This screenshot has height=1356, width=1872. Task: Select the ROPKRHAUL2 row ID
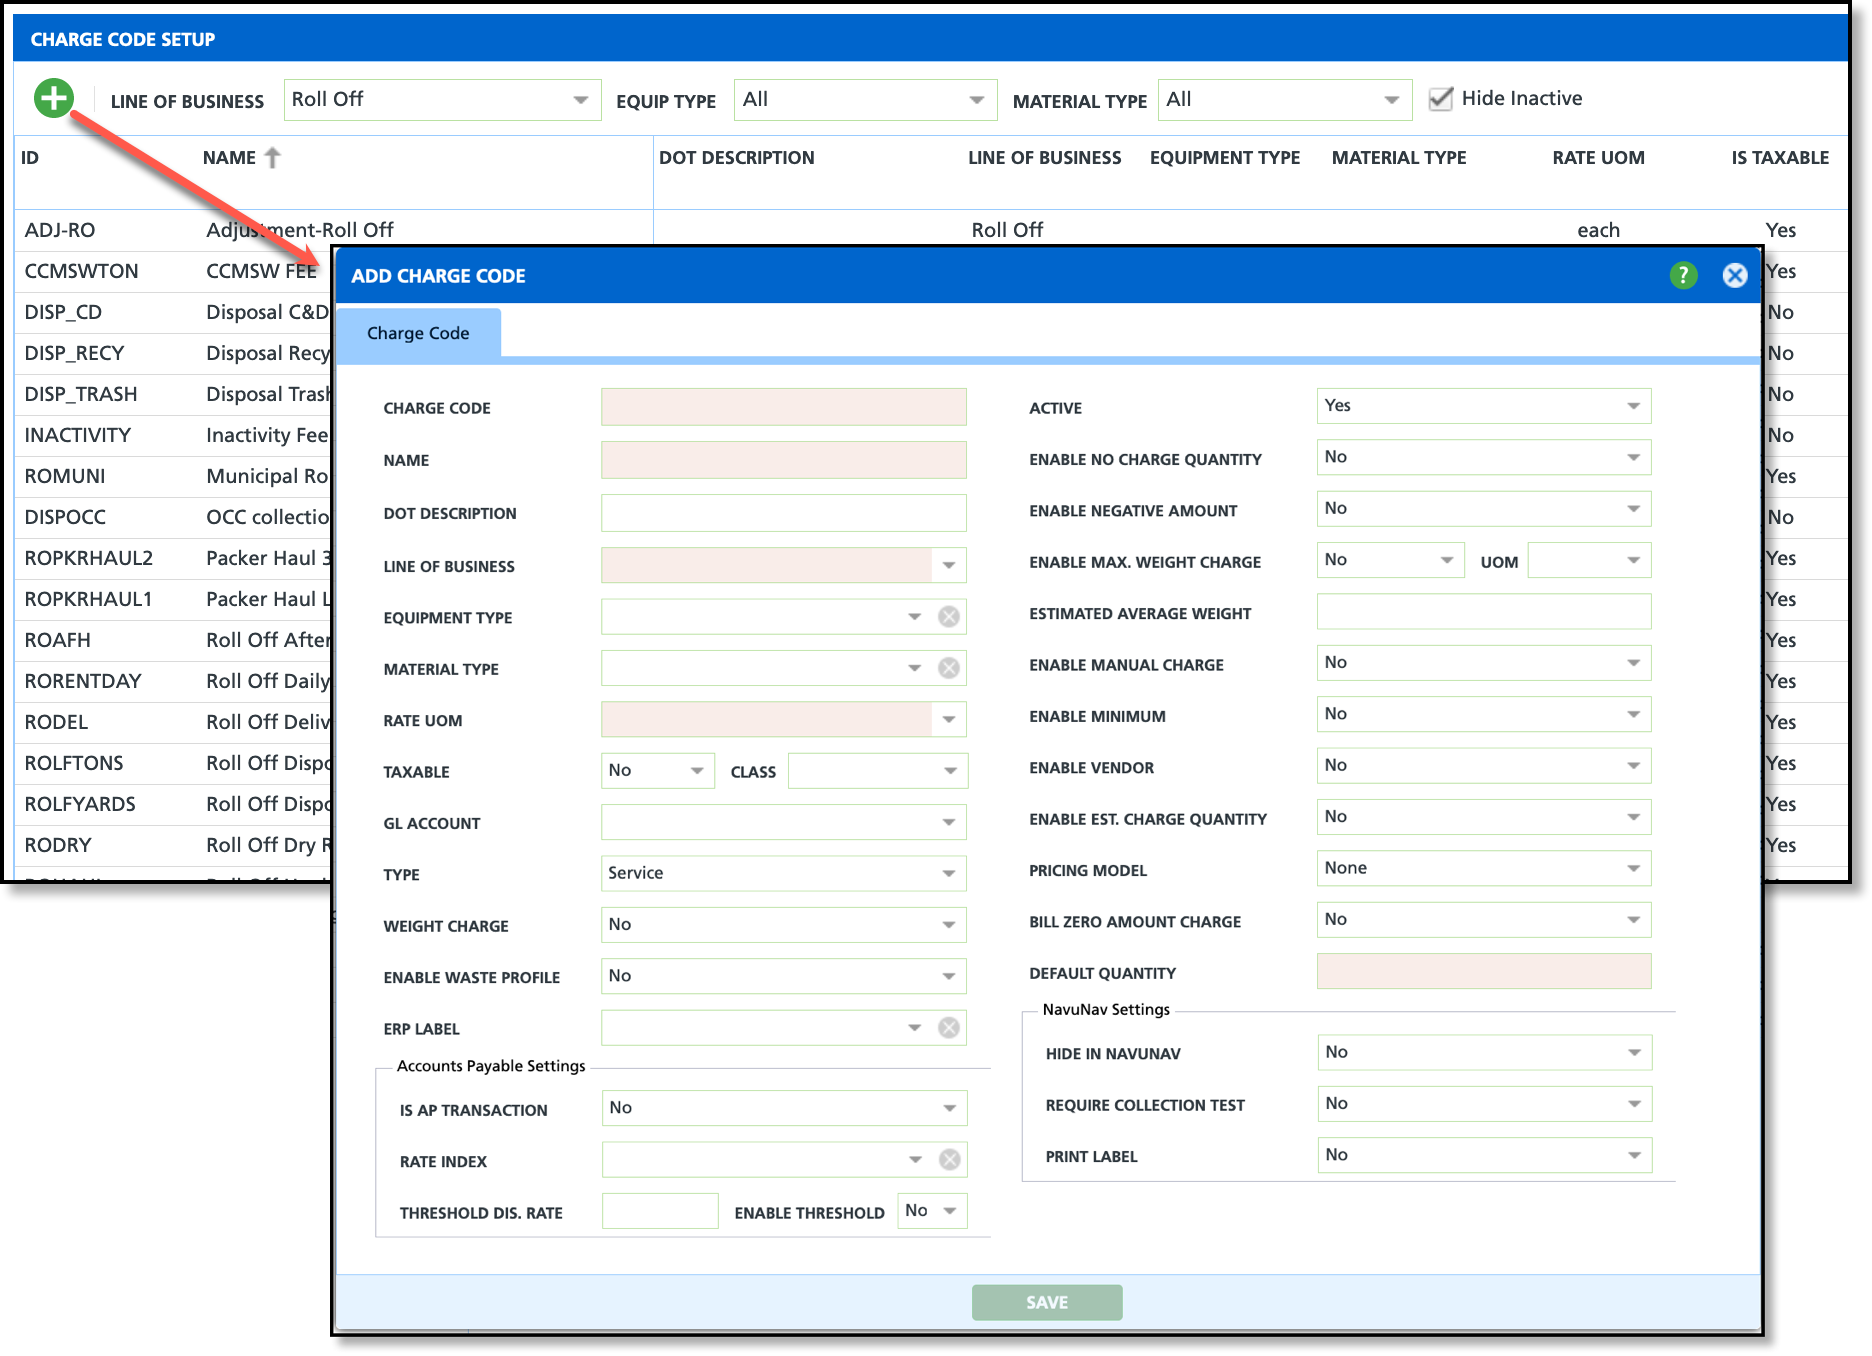[89, 558]
